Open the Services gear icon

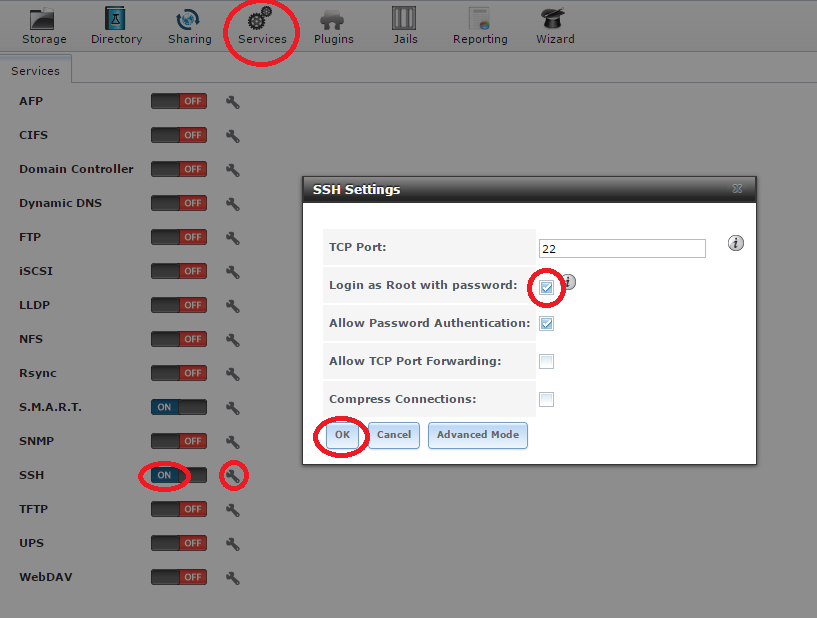(x=260, y=19)
